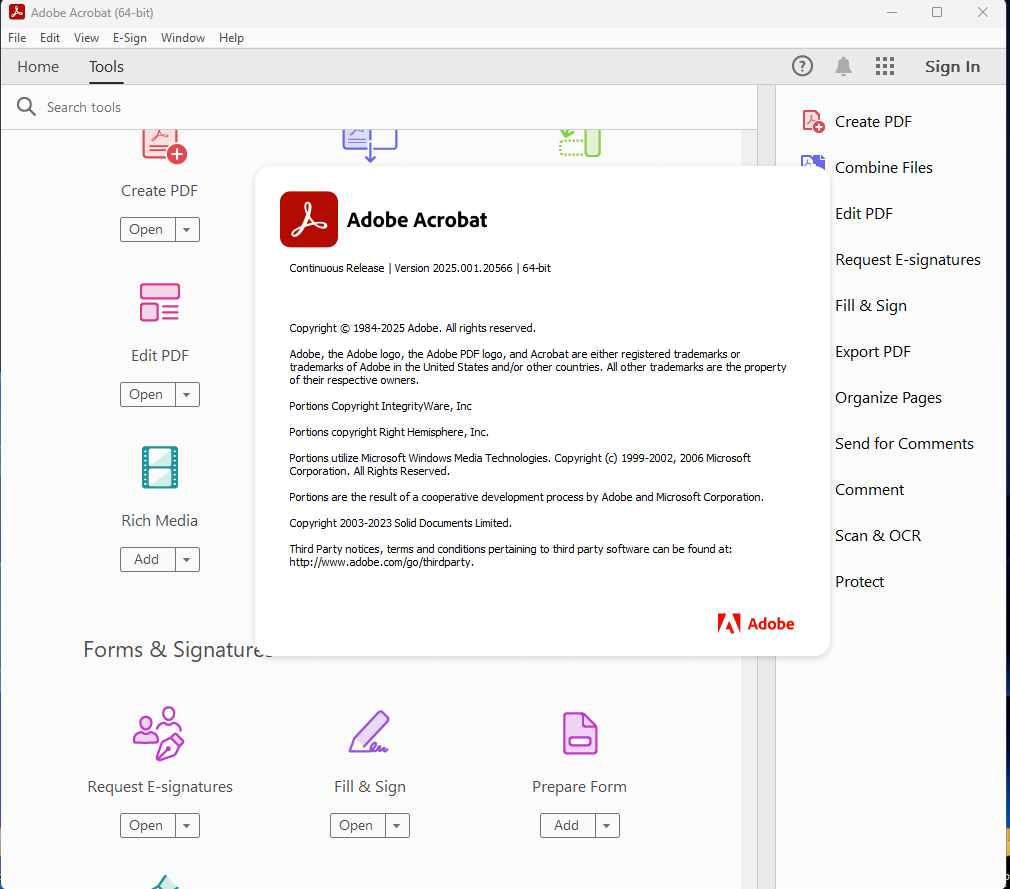Click the Portions Copyright IntegrityWare line
The width and height of the screenshot is (1010, 889).
381,406
